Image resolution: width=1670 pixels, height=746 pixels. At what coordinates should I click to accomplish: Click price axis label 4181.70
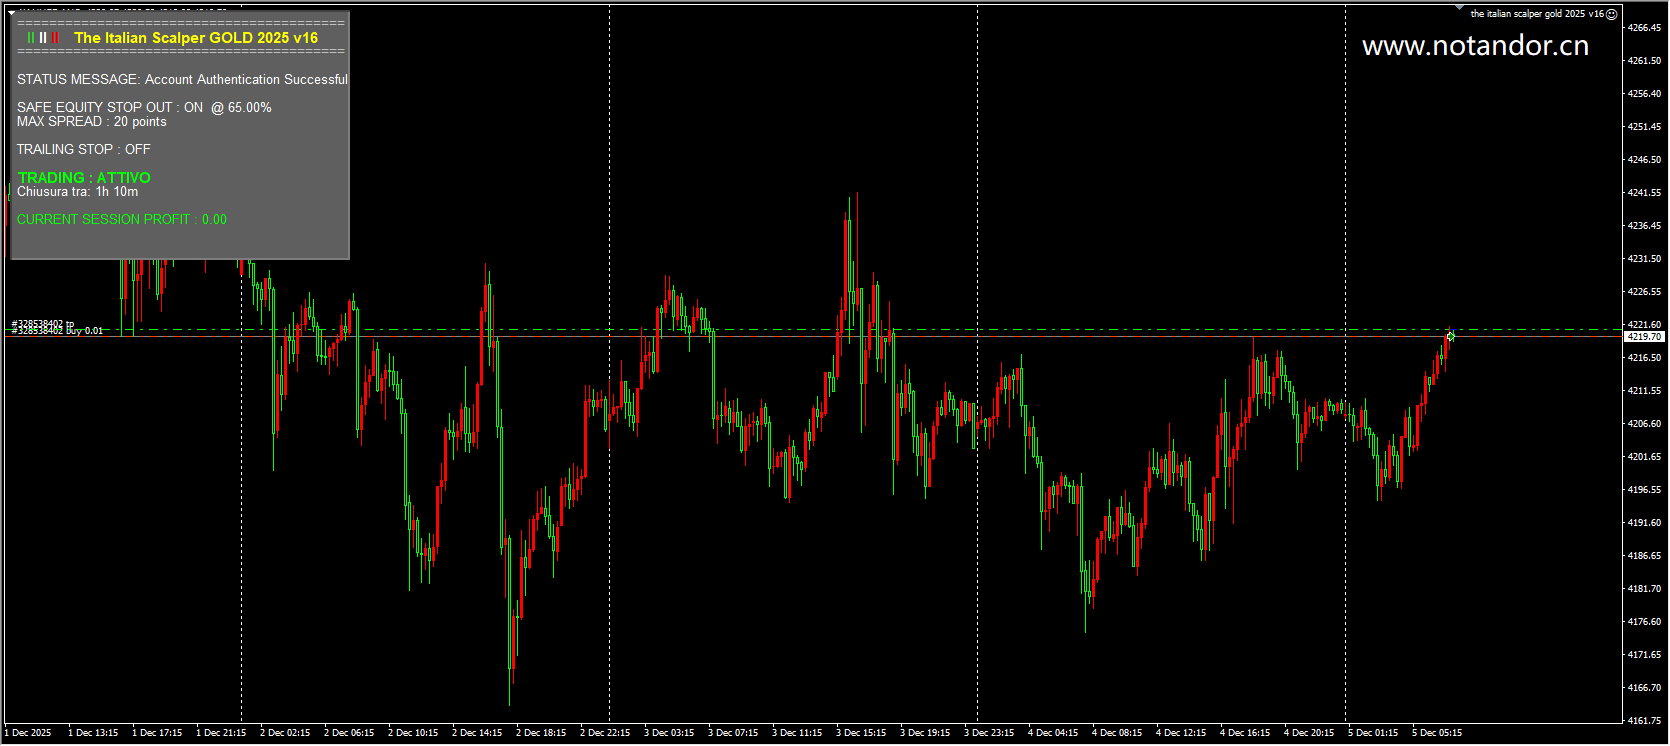point(1644,589)
